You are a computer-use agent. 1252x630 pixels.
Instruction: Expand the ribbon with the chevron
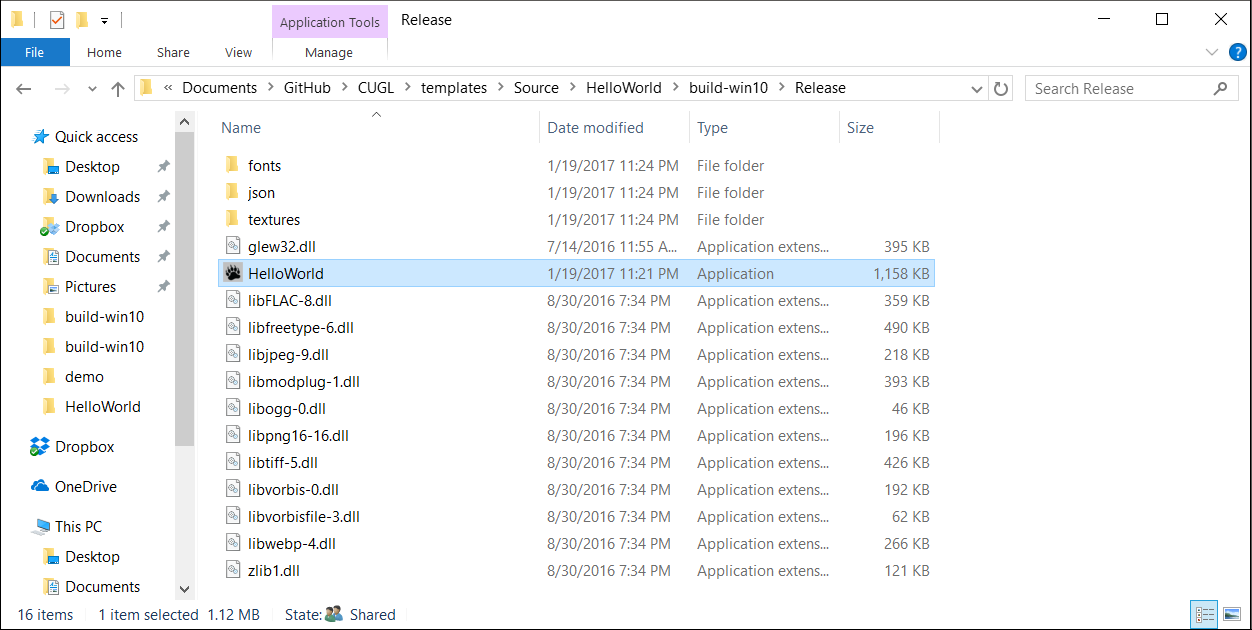1212,53
